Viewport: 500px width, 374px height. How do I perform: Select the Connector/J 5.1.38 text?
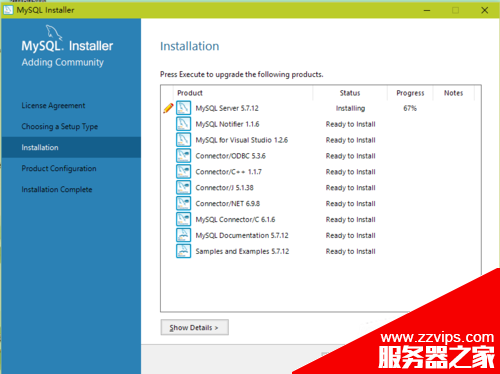coord(225,188)
